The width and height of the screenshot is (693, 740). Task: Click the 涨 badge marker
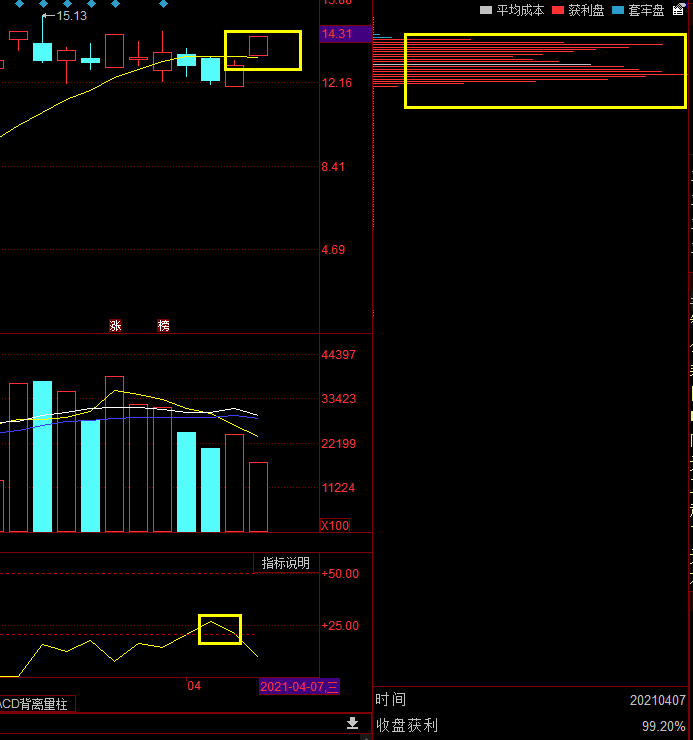tap(115, 325)
